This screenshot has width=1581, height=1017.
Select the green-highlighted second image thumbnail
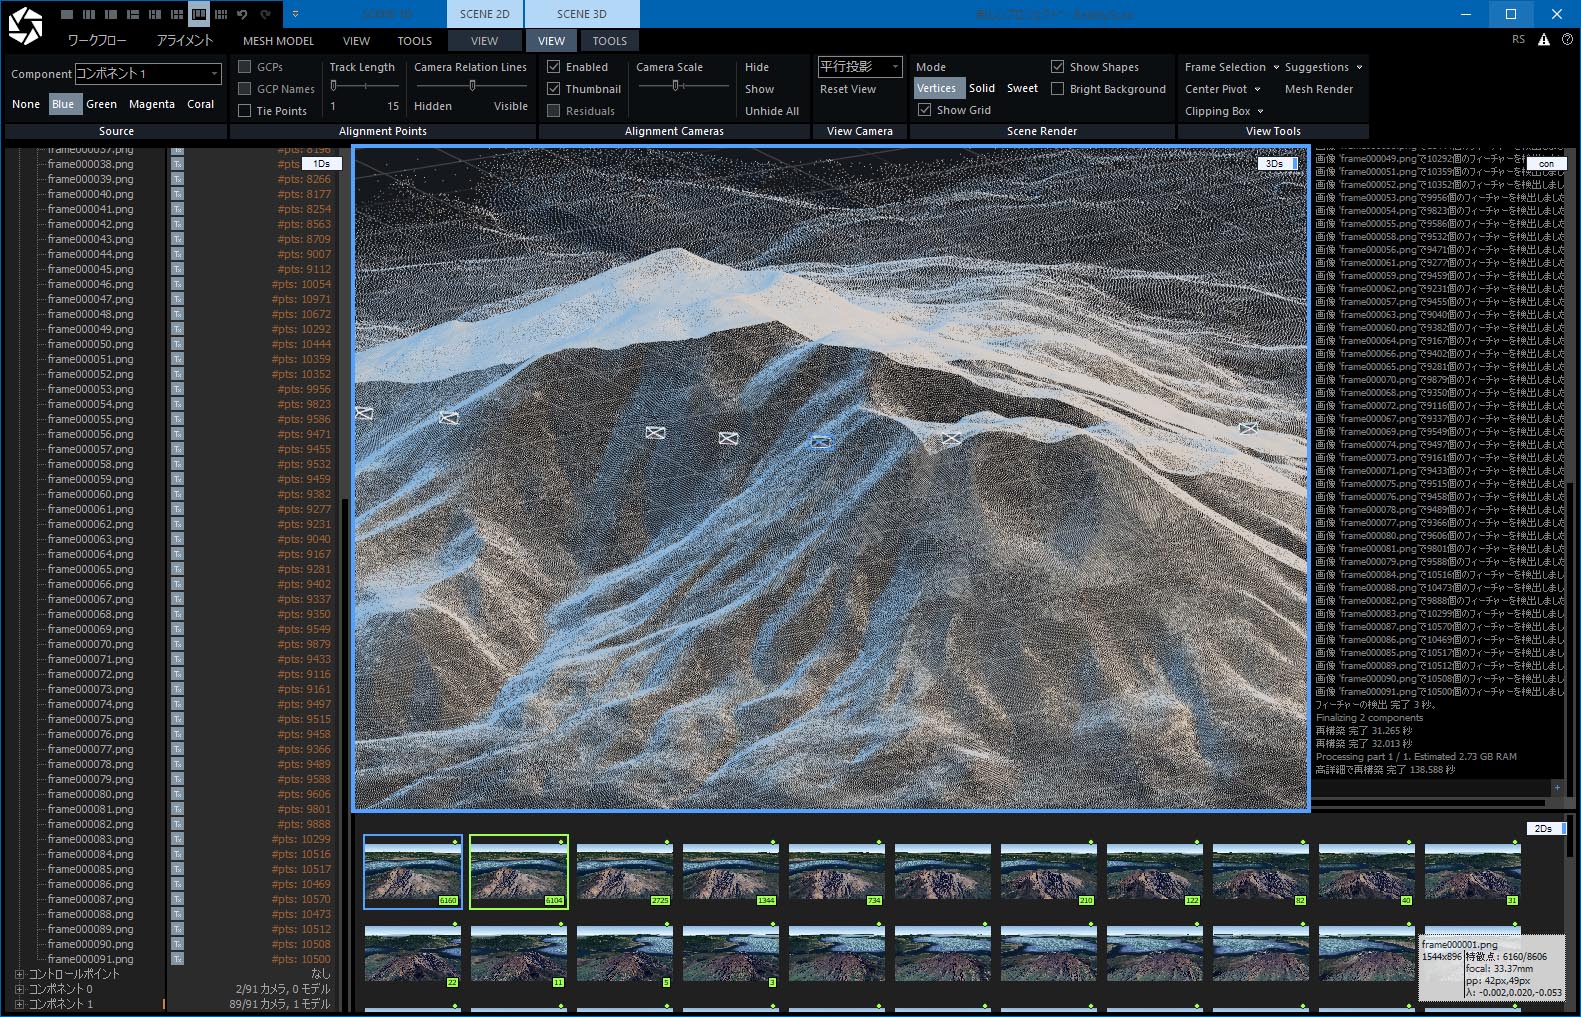tap(519, 872)
